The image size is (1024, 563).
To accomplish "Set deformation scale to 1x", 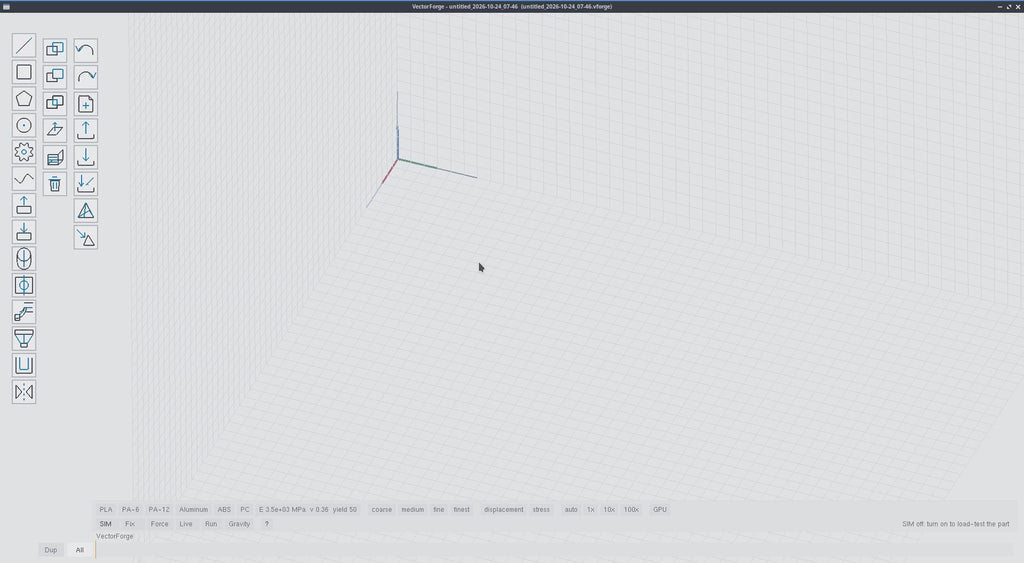I will click(x=590, y=509).
